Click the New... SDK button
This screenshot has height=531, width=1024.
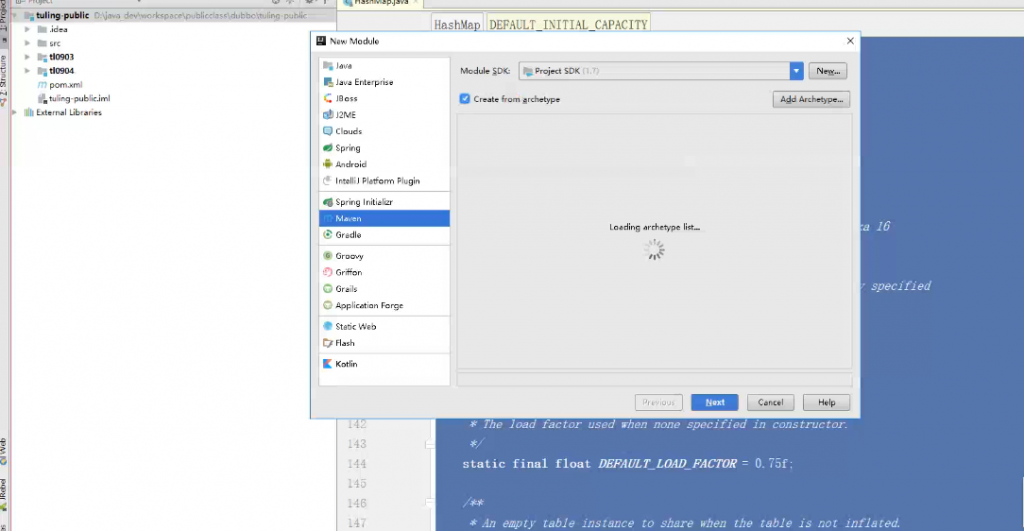tap(828, 71)
